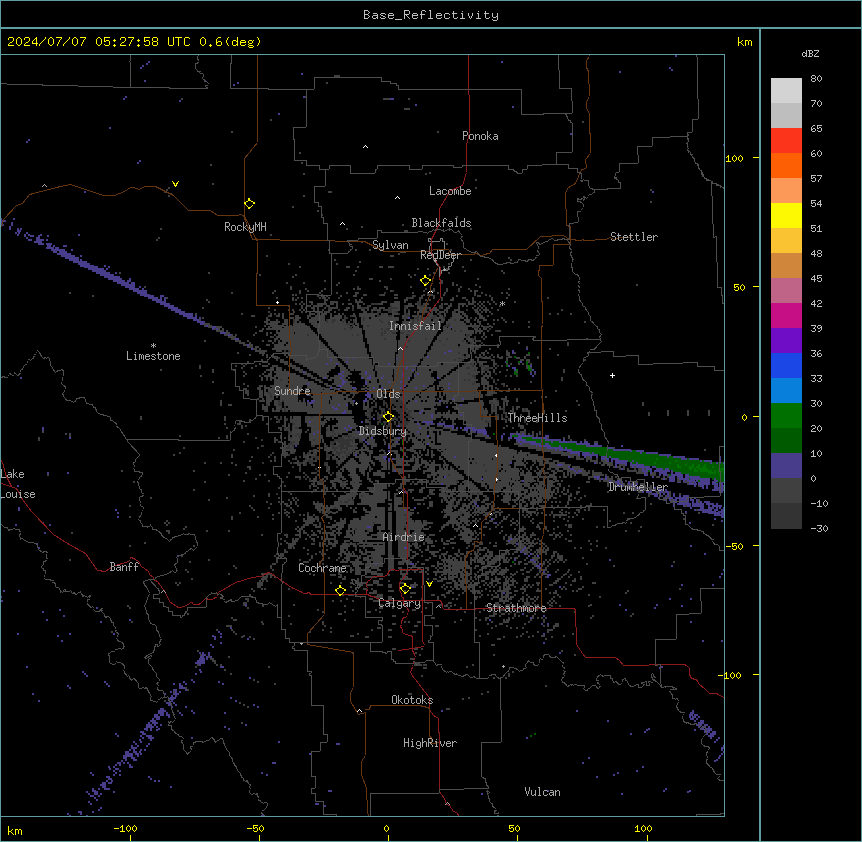This screenshot has height=842, width=862.
Task: Select the red 60-65 dBZ legend swatch
Action: [786, 141]
